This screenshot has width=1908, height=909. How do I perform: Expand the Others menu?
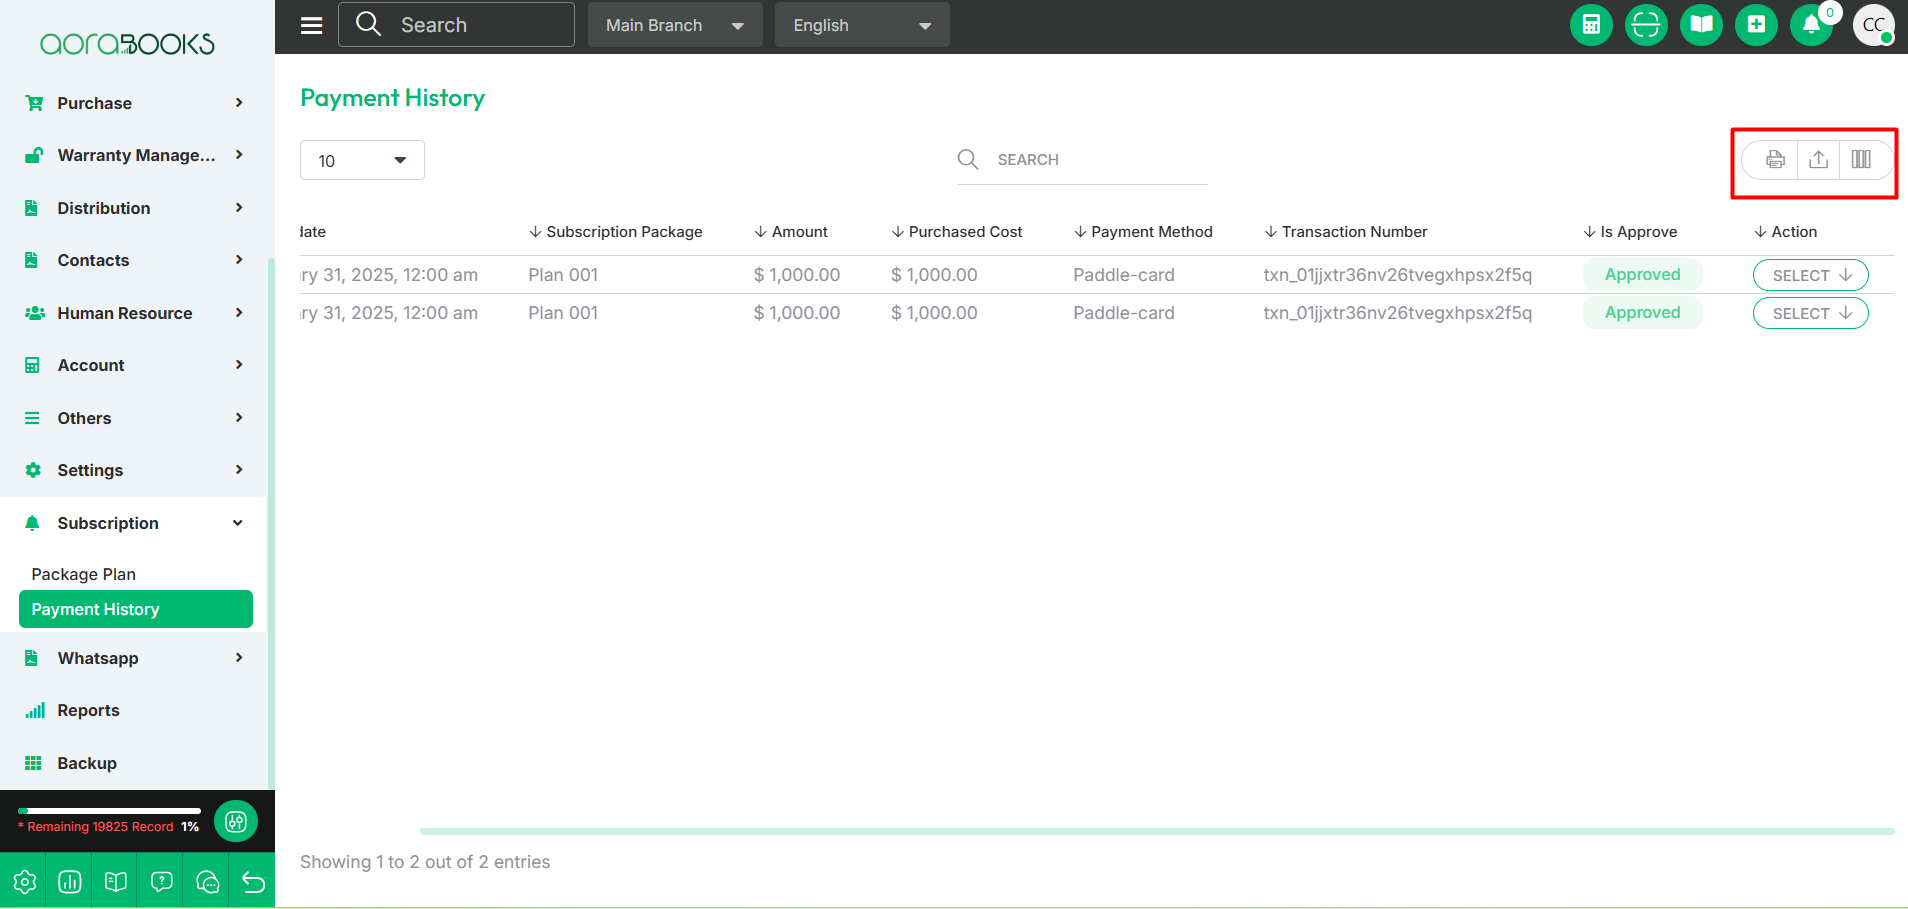(x=134, y=418)
